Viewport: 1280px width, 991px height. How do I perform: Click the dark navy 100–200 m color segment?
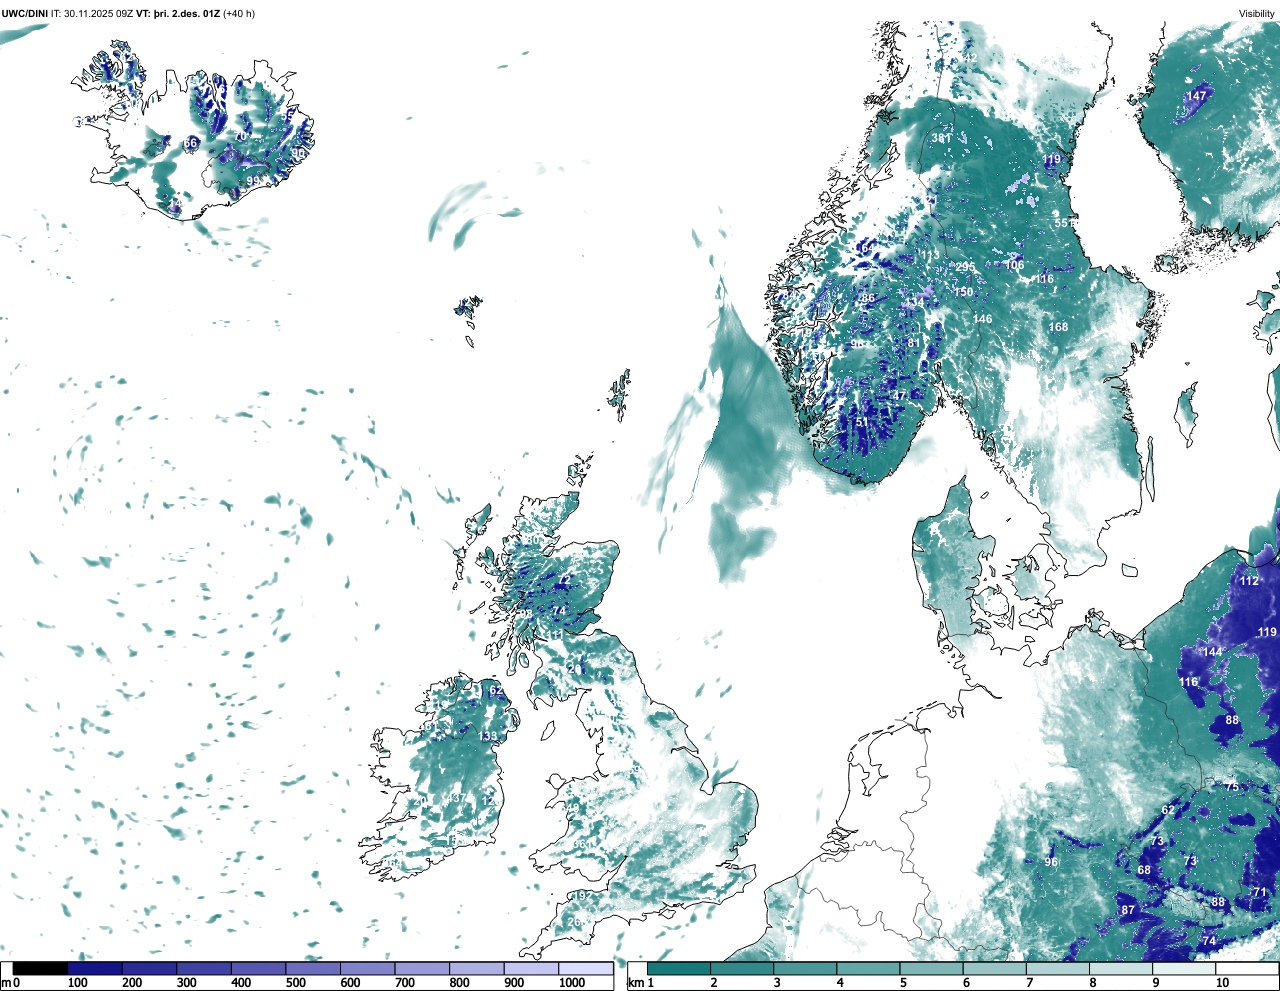[95, 969]
